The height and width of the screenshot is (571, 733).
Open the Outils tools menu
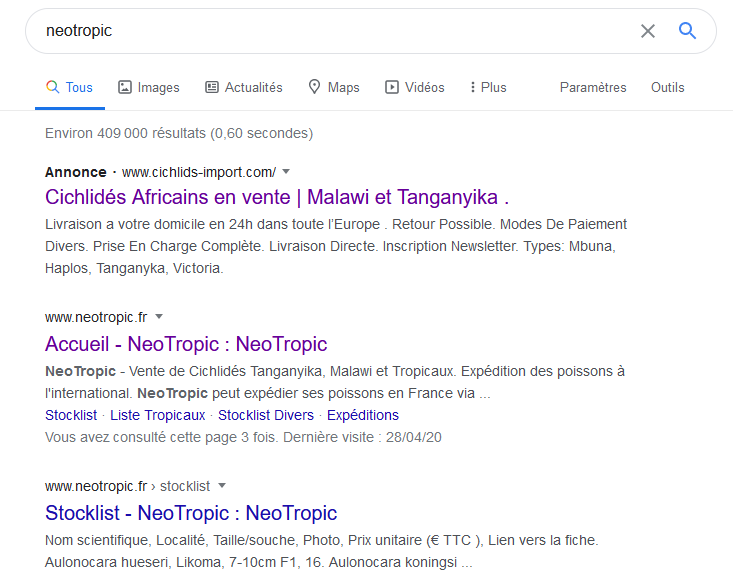click(x=668, y=87)
